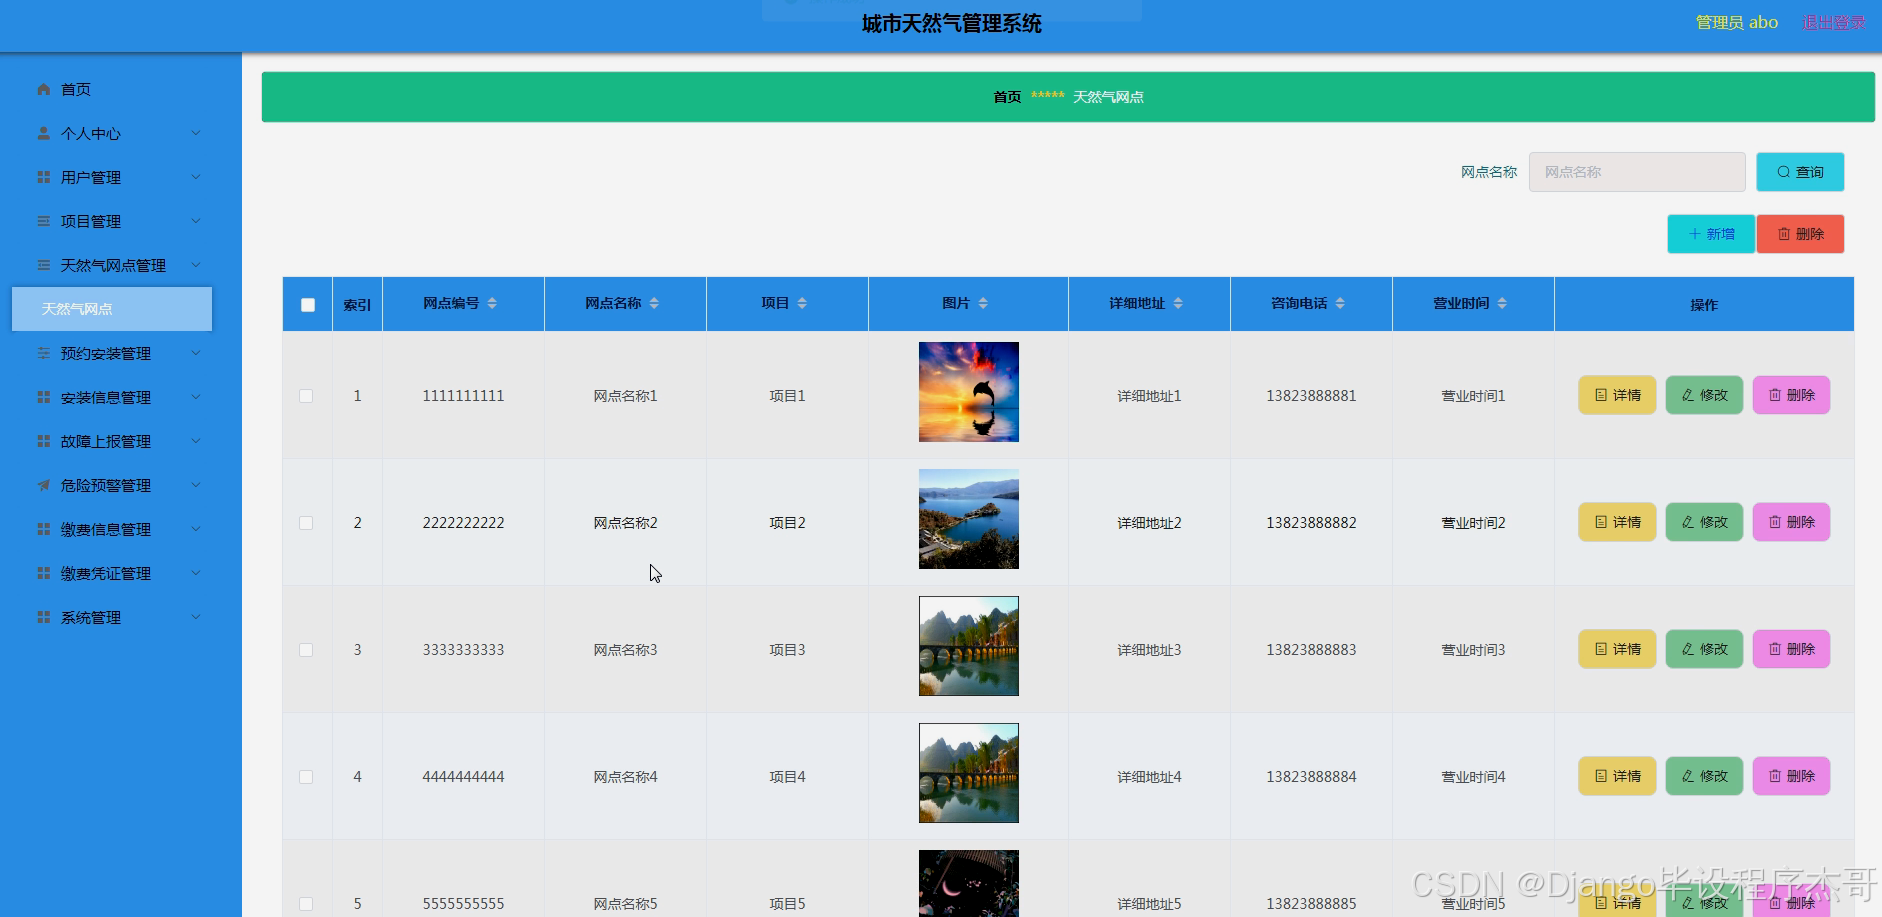Click 修改 for 网点名称2
Image resolution: width=1882 pixels, height=917 pixels.
click(x=1704, y=522)
